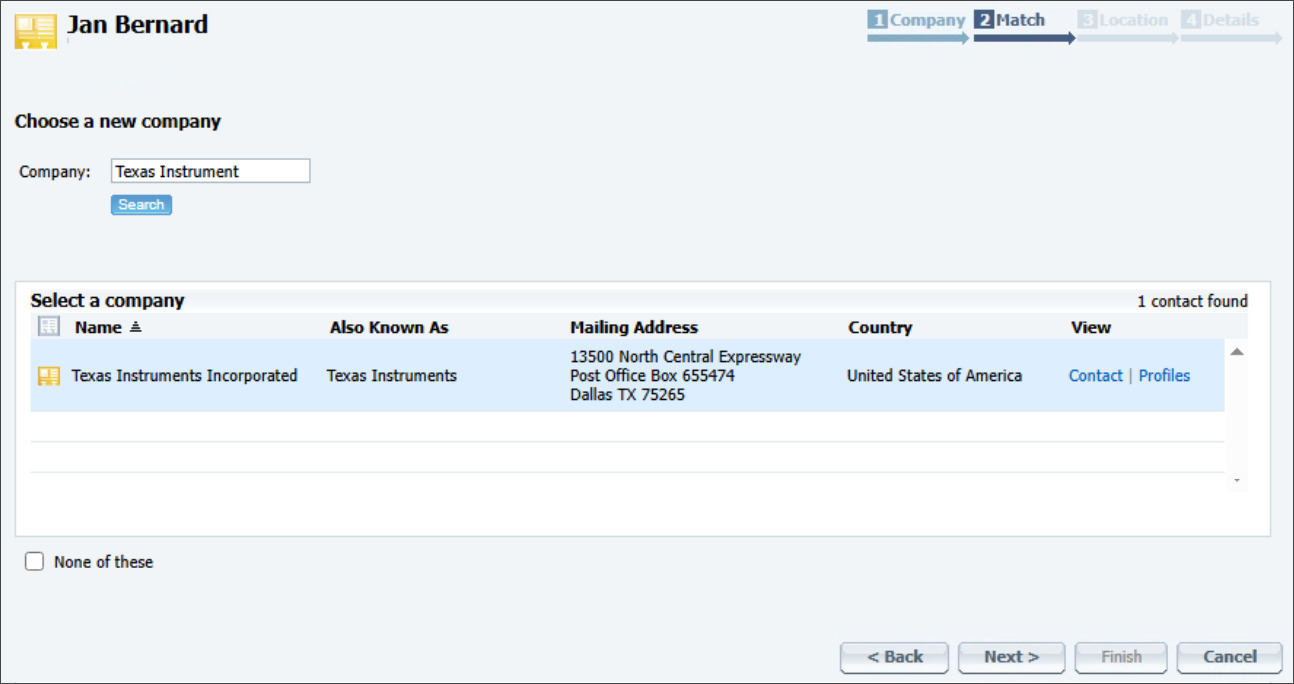The height and width of the screenshot is (684, 1294).
Task: Click the sort arrow next to Name
Action: pyautogui.click(x=136, y=327)
